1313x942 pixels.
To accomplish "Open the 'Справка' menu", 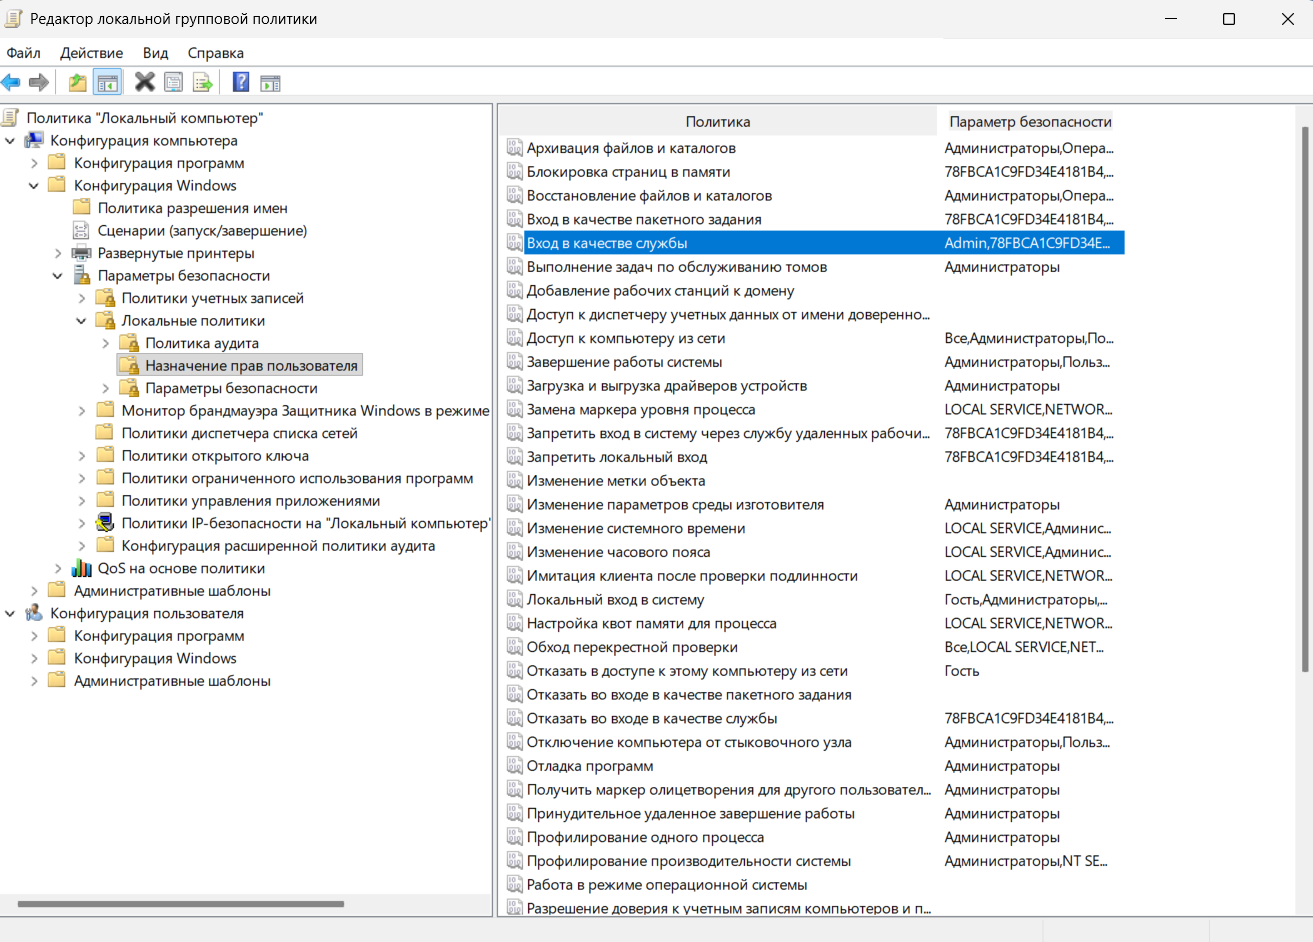I will [x=215, y=53].
